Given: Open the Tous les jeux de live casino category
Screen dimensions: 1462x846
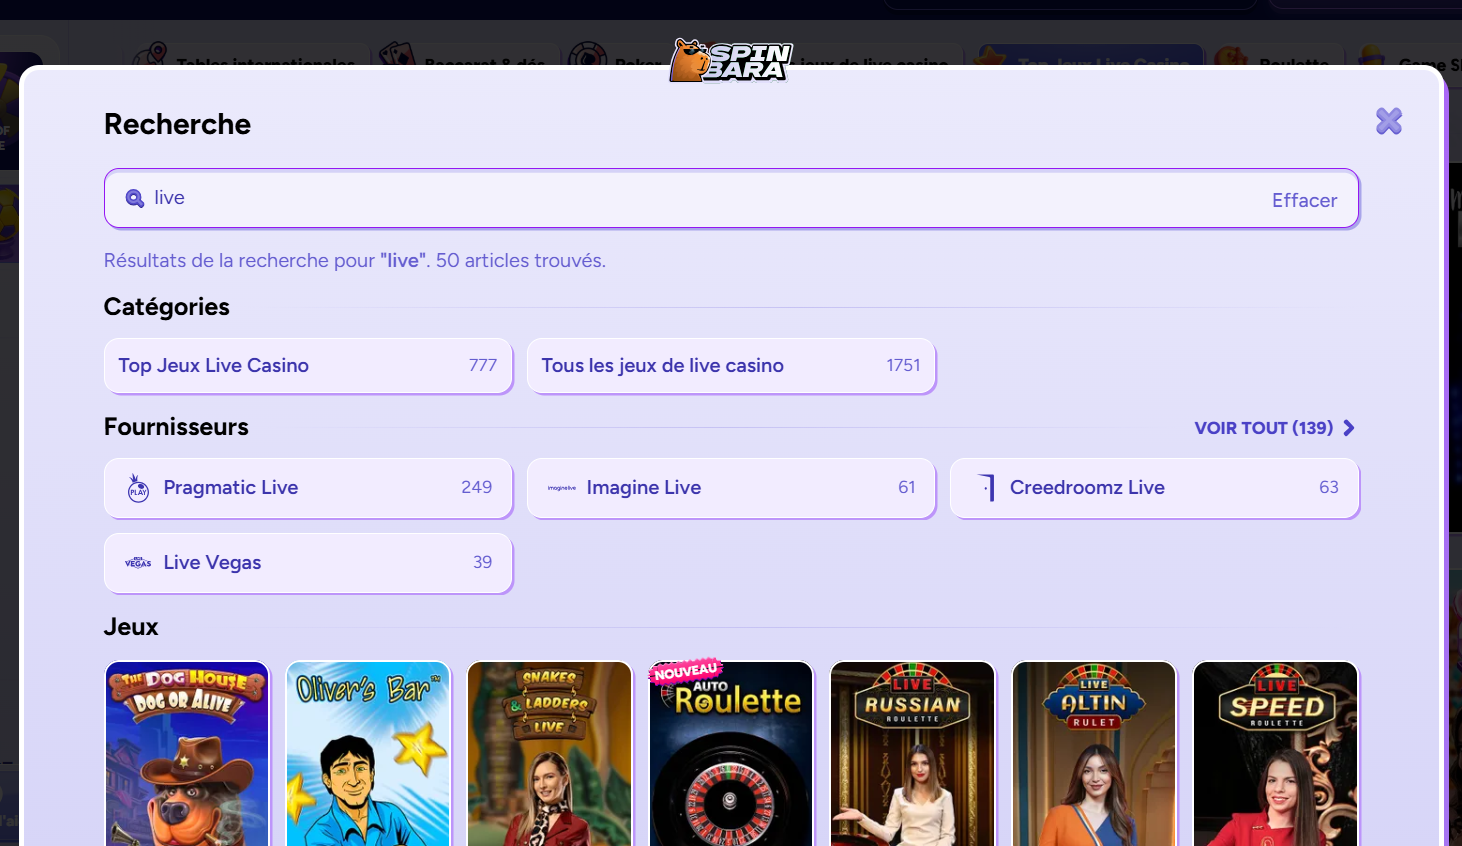Looking at the screenshot, I should [x=731, y=366].
